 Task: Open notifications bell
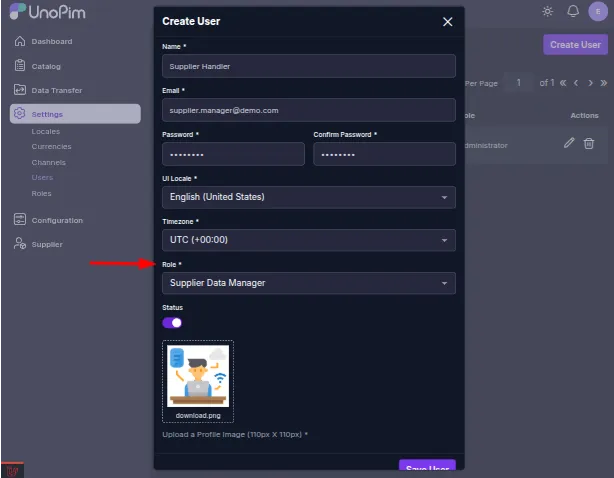573,11
